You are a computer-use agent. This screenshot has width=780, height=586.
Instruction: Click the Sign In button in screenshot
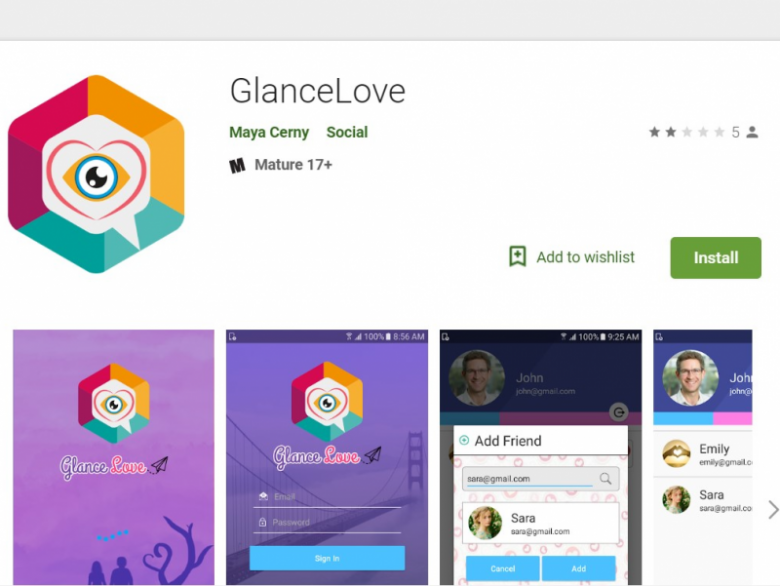click(327, 558)
